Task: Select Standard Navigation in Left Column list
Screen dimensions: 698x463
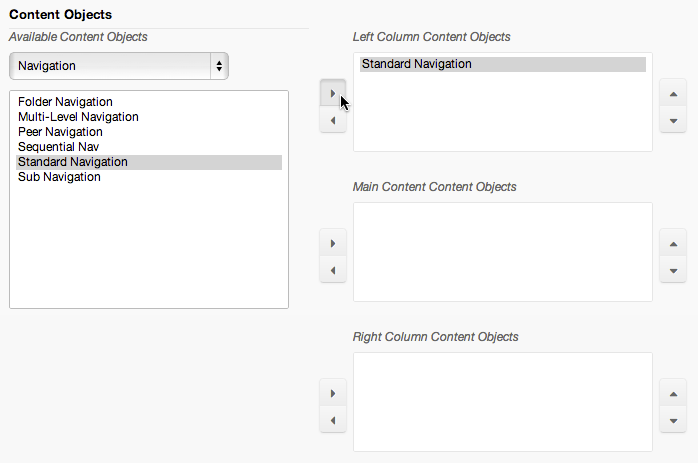Action: click(503, 64)
